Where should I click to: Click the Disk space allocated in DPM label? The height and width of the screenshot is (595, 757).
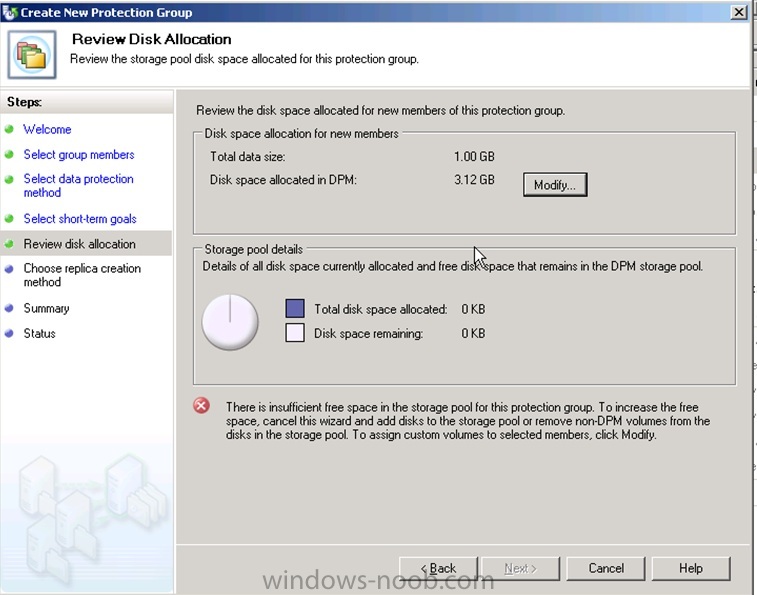pos(283,180)
